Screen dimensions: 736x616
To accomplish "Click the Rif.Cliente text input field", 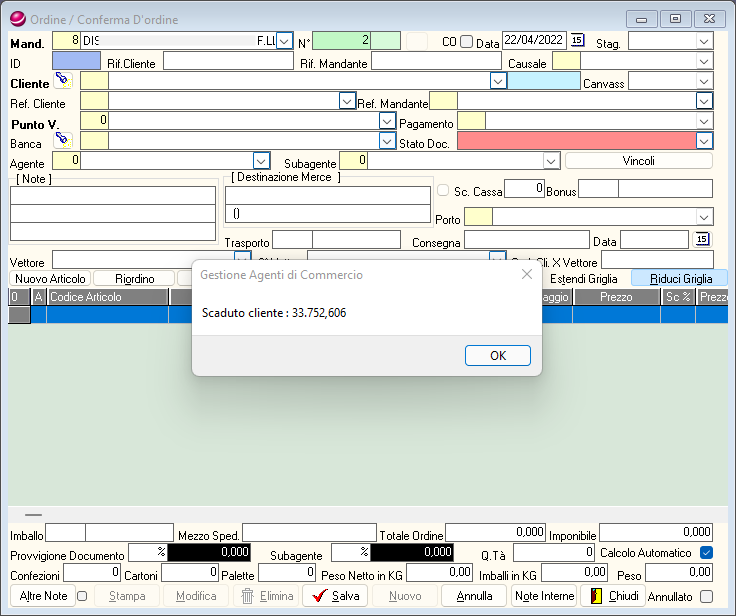I will tap(228, 61).
